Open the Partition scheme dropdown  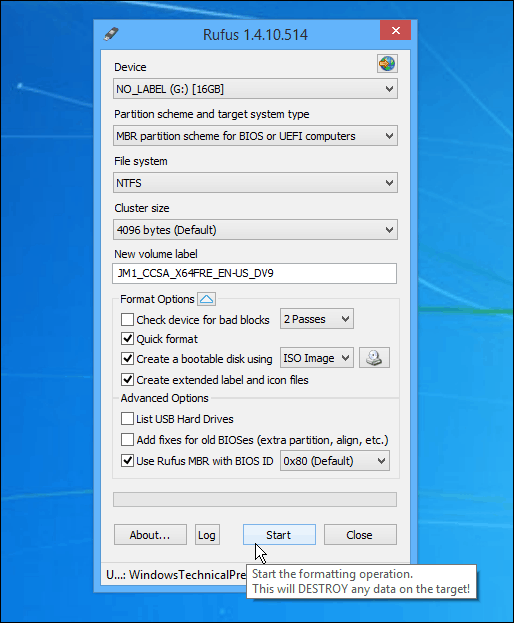pyautogui.click(x=255, y=136)
